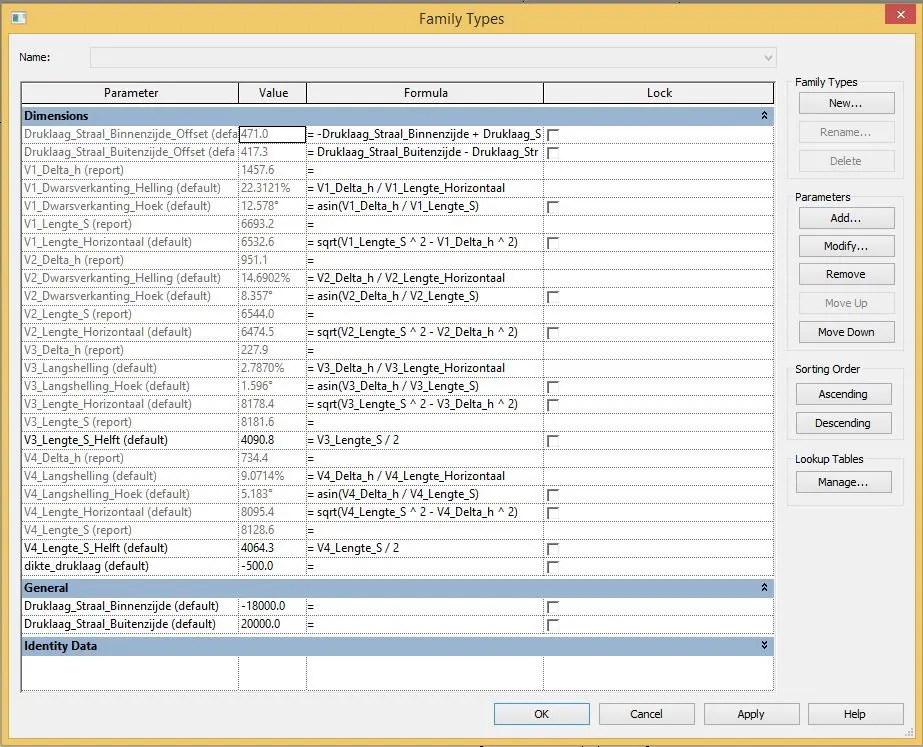Click the Family Types window icon in title bar
The image size is (923, 747).
click(18, 18)
